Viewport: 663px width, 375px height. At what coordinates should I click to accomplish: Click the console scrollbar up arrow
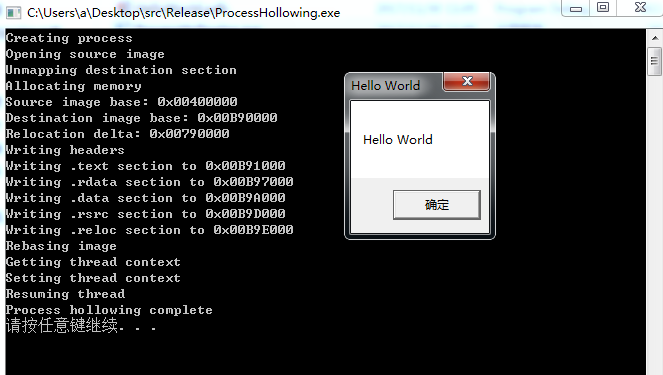(655, 38)
